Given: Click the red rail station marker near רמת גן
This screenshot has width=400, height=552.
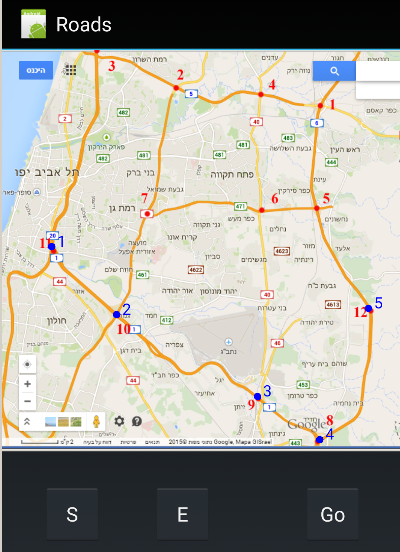Looking at the screenshot, I should click(147, 214).
